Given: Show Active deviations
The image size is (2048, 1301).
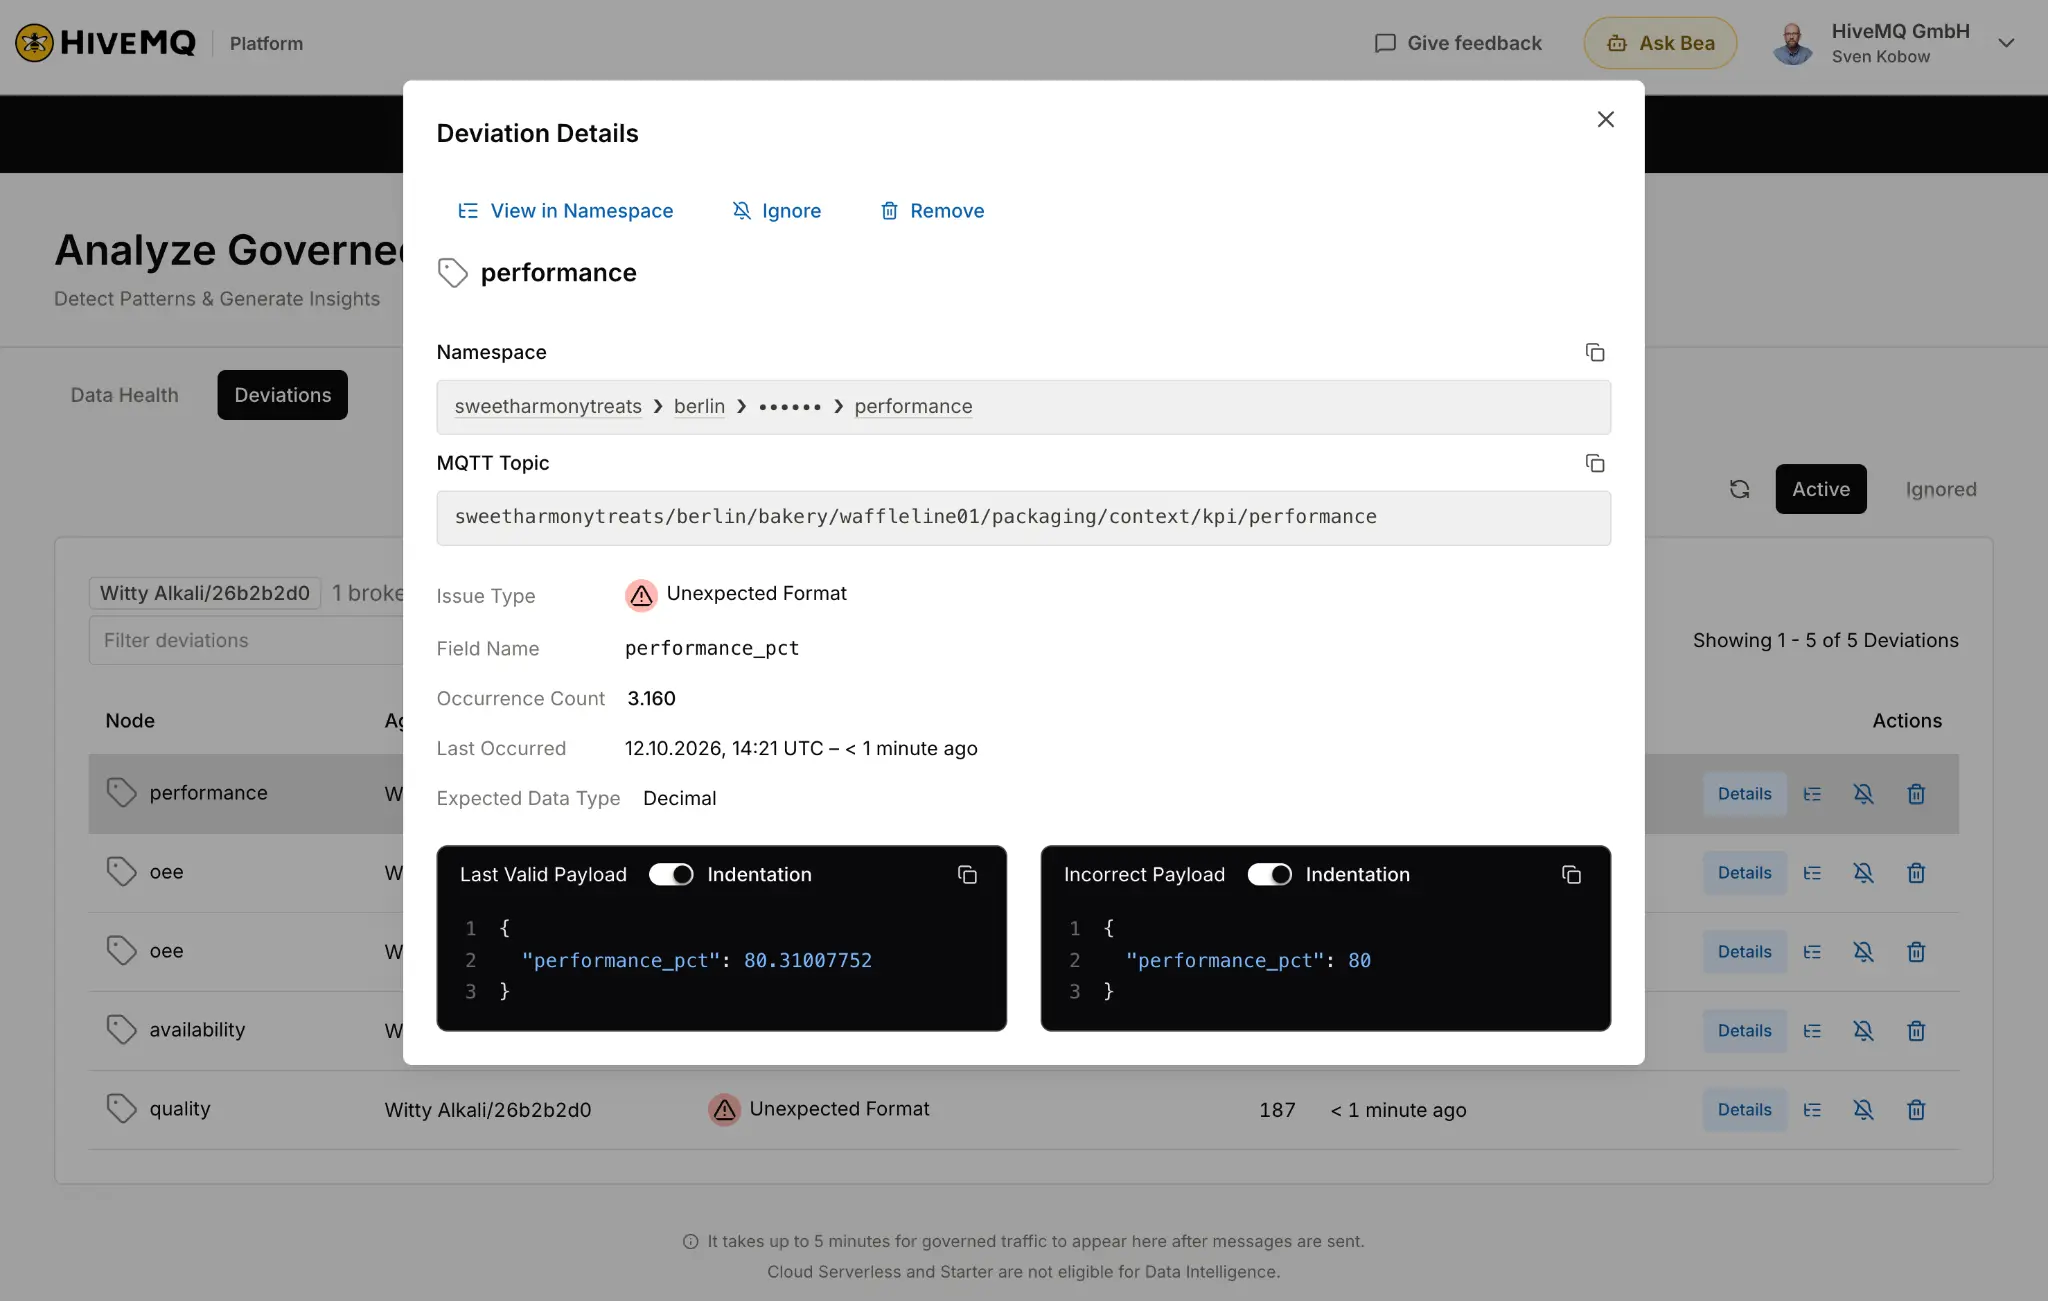Looking at the screenshot, I should [x=1821, y=489].
